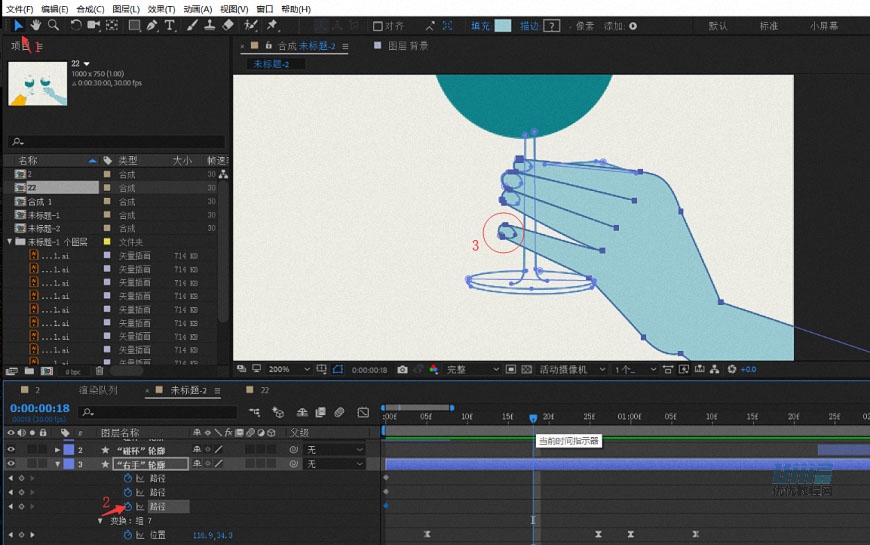Select the Eraser tool
Screen dimensions: 870x545
[228, 25]
